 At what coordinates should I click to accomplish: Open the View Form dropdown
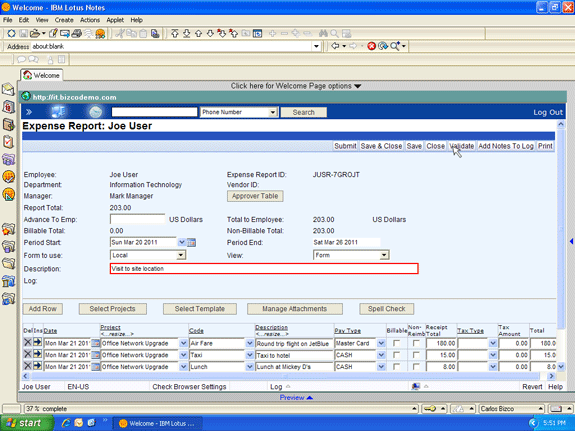tap(384, 255)
